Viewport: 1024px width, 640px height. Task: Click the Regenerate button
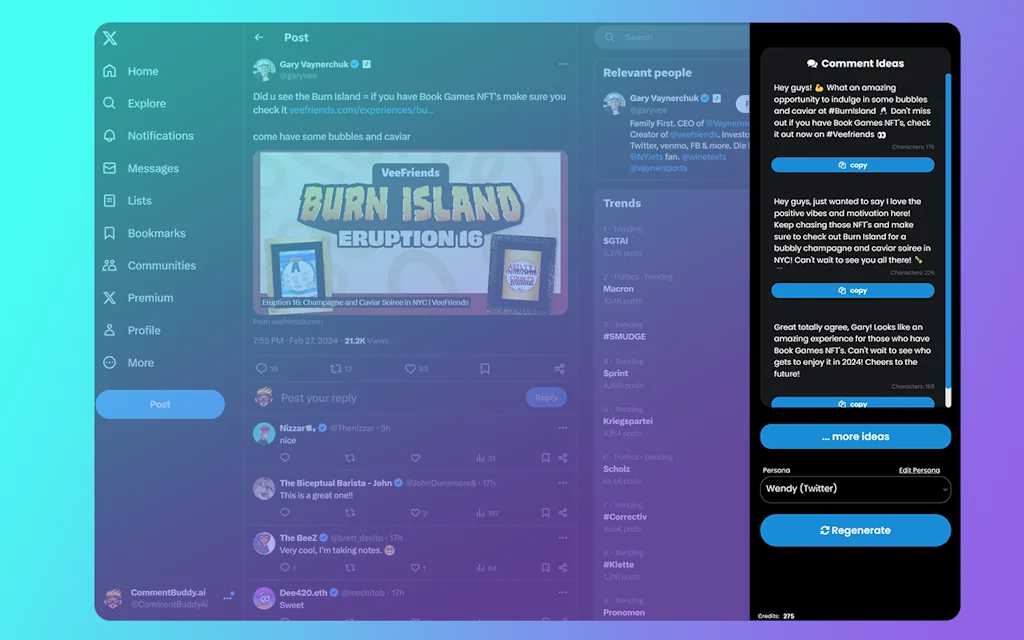coord(855,530)
